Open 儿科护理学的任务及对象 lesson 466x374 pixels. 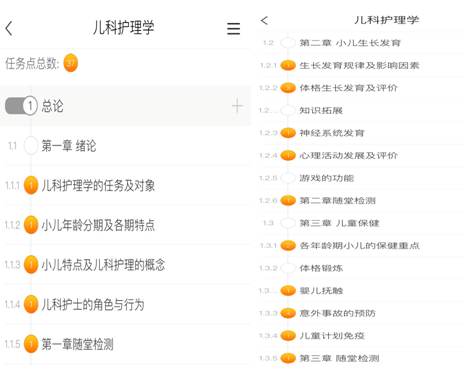(98, 185)
